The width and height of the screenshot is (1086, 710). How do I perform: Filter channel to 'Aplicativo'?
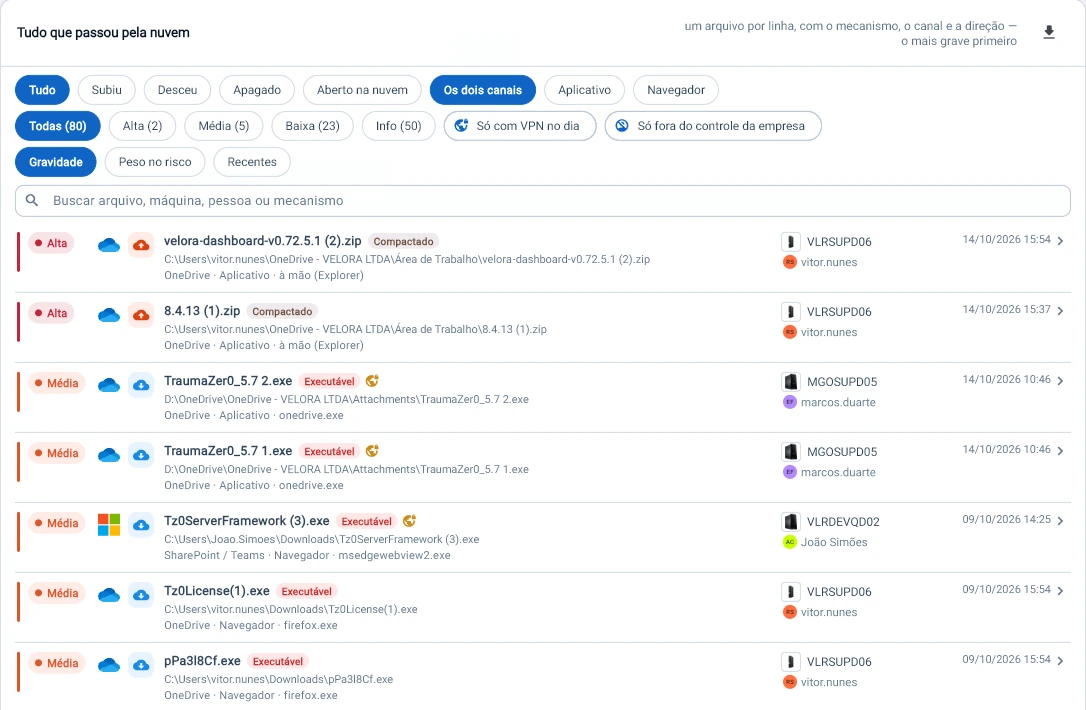point(585,90)
